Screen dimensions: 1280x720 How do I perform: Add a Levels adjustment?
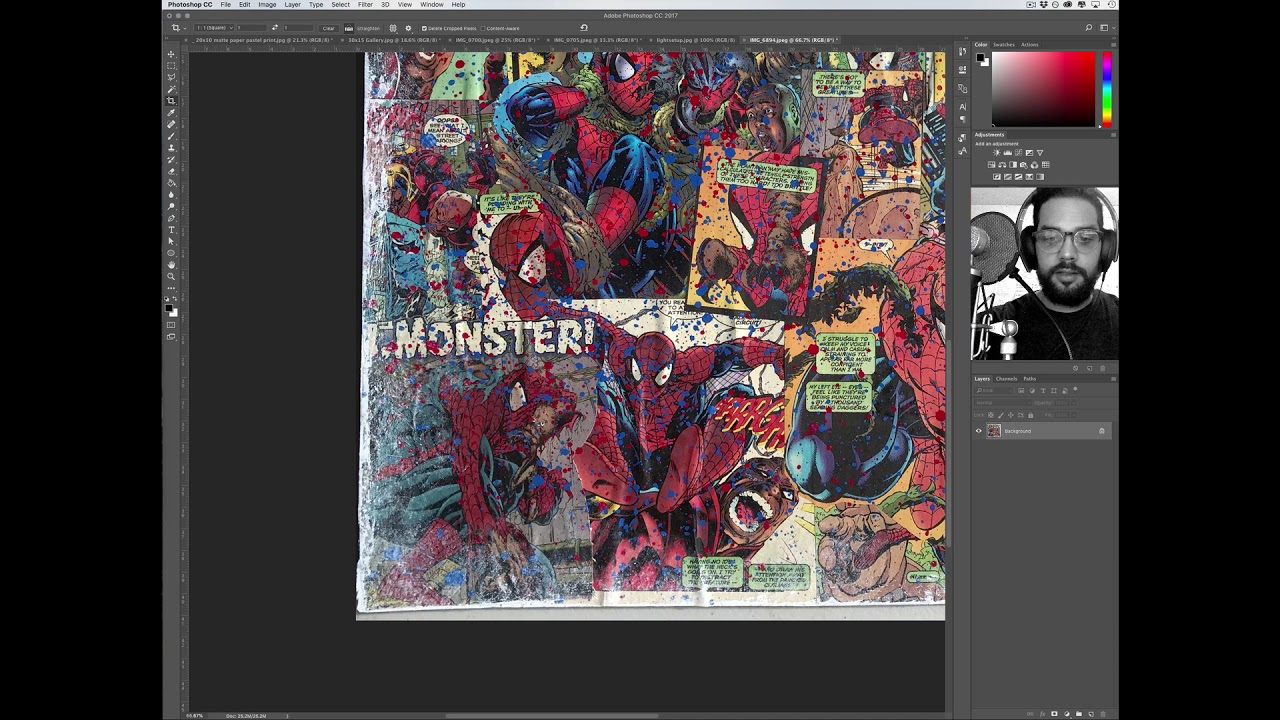1008,153
